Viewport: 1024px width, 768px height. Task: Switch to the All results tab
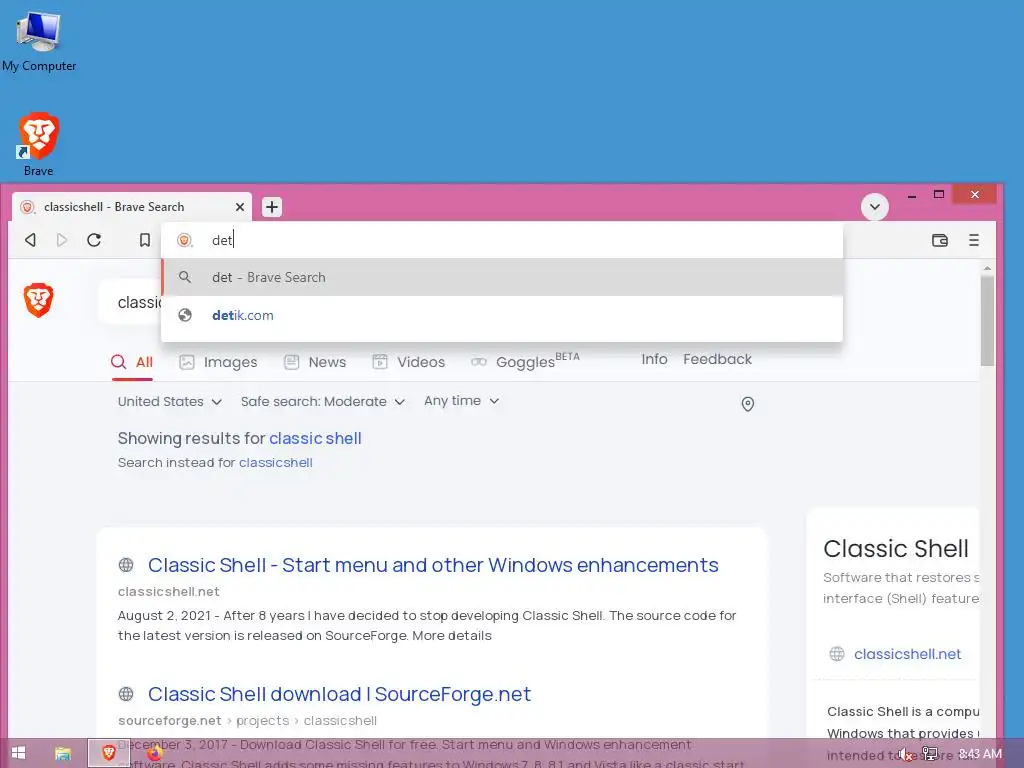click(132, 362)
